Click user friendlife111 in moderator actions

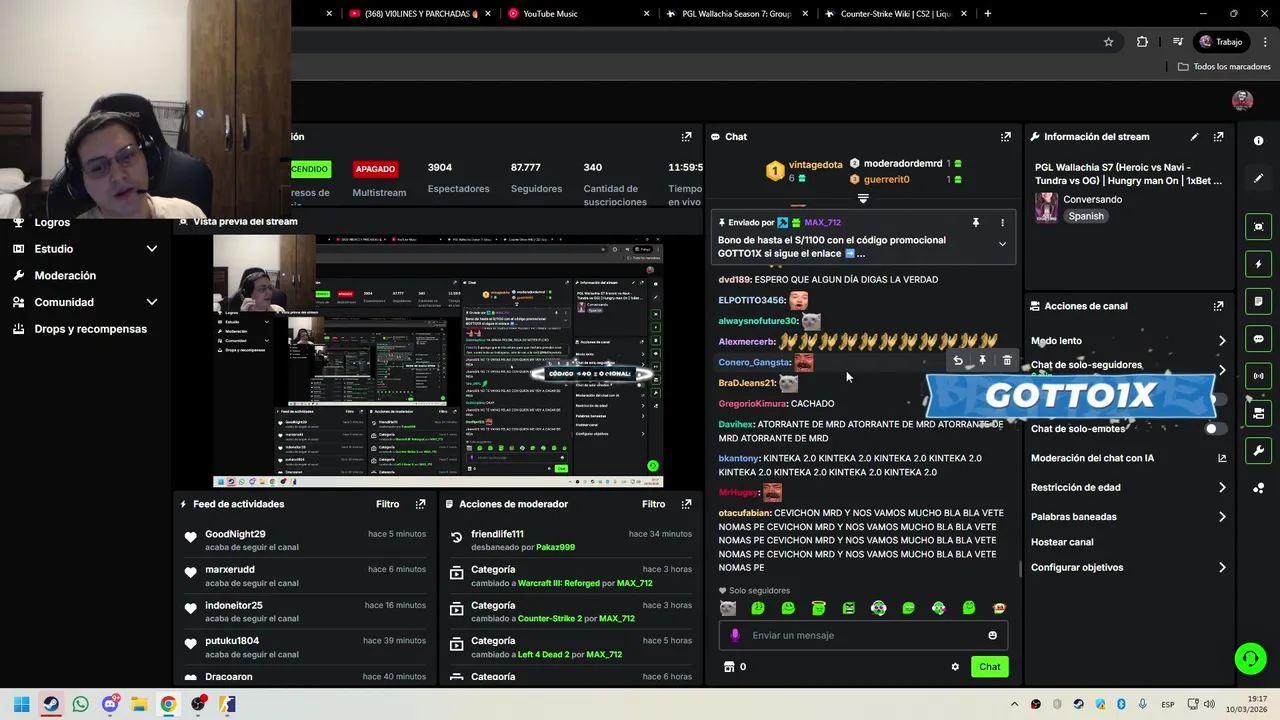[497, 534]
